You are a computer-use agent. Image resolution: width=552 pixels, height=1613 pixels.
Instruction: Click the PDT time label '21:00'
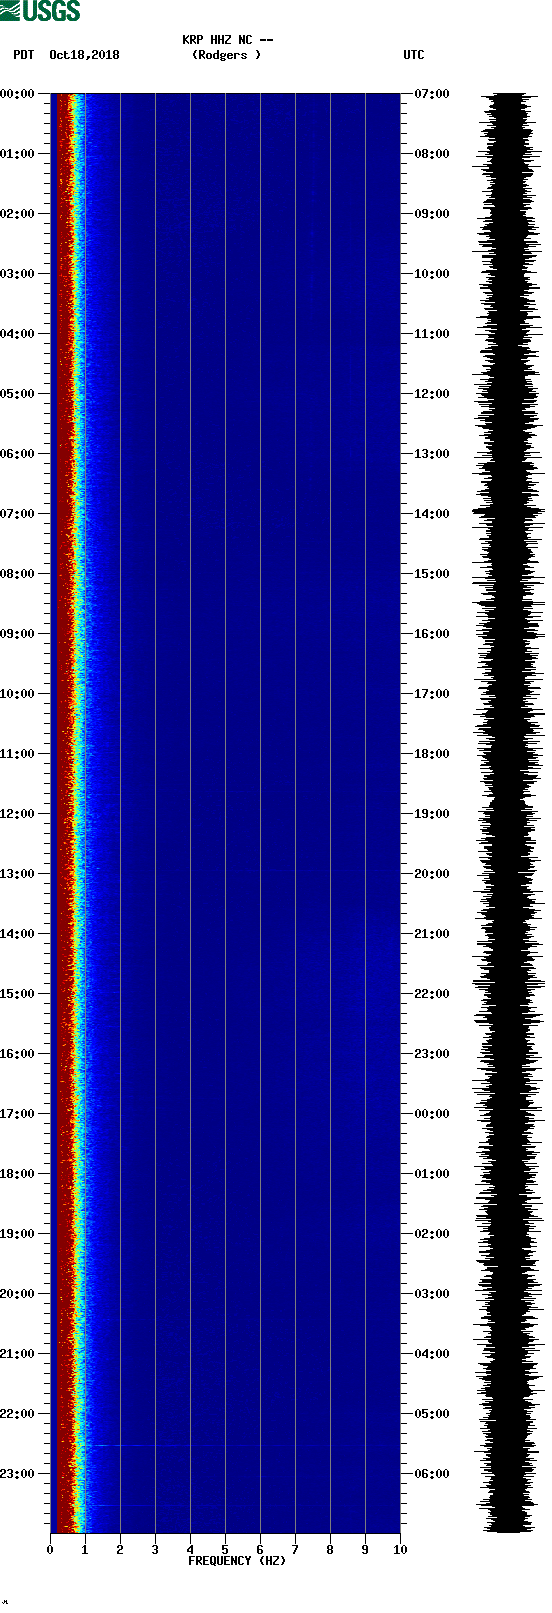tap(18, 1354)
